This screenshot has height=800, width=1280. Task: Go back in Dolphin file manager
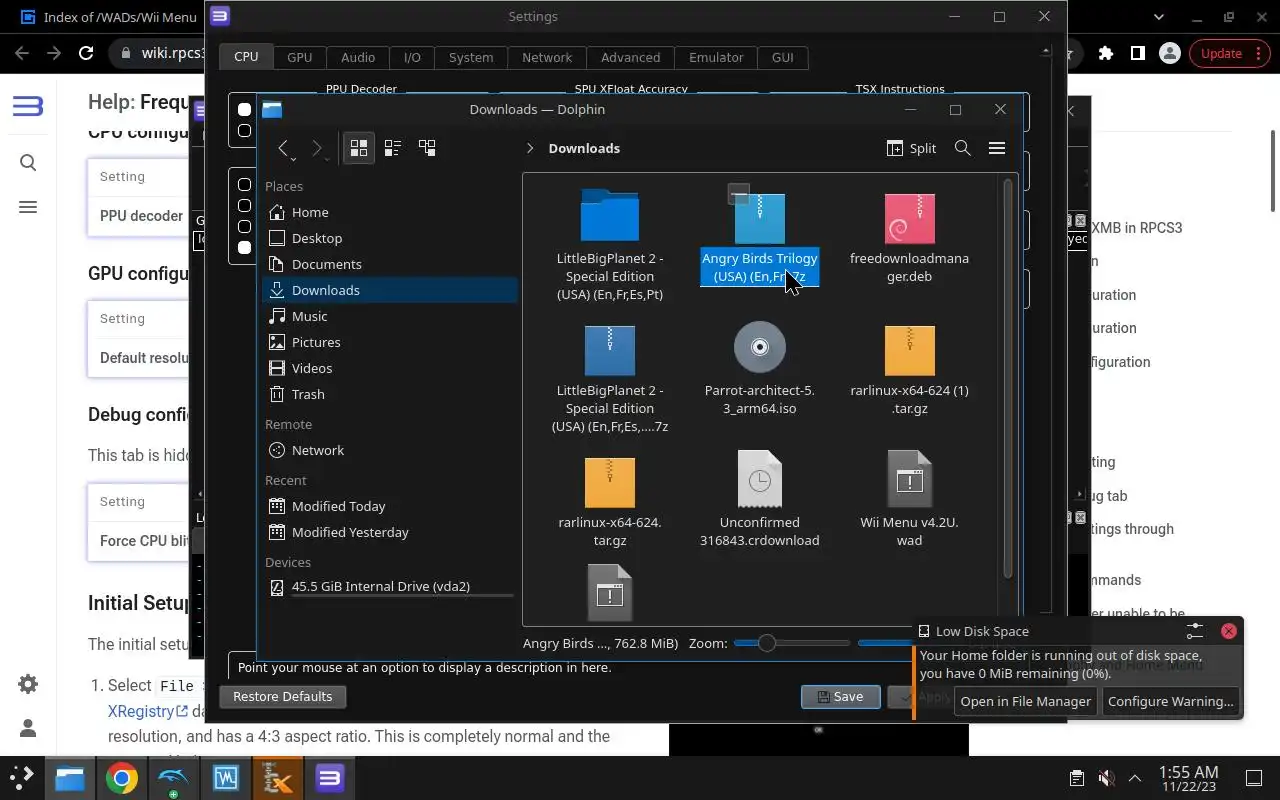[x=284, y=148]
